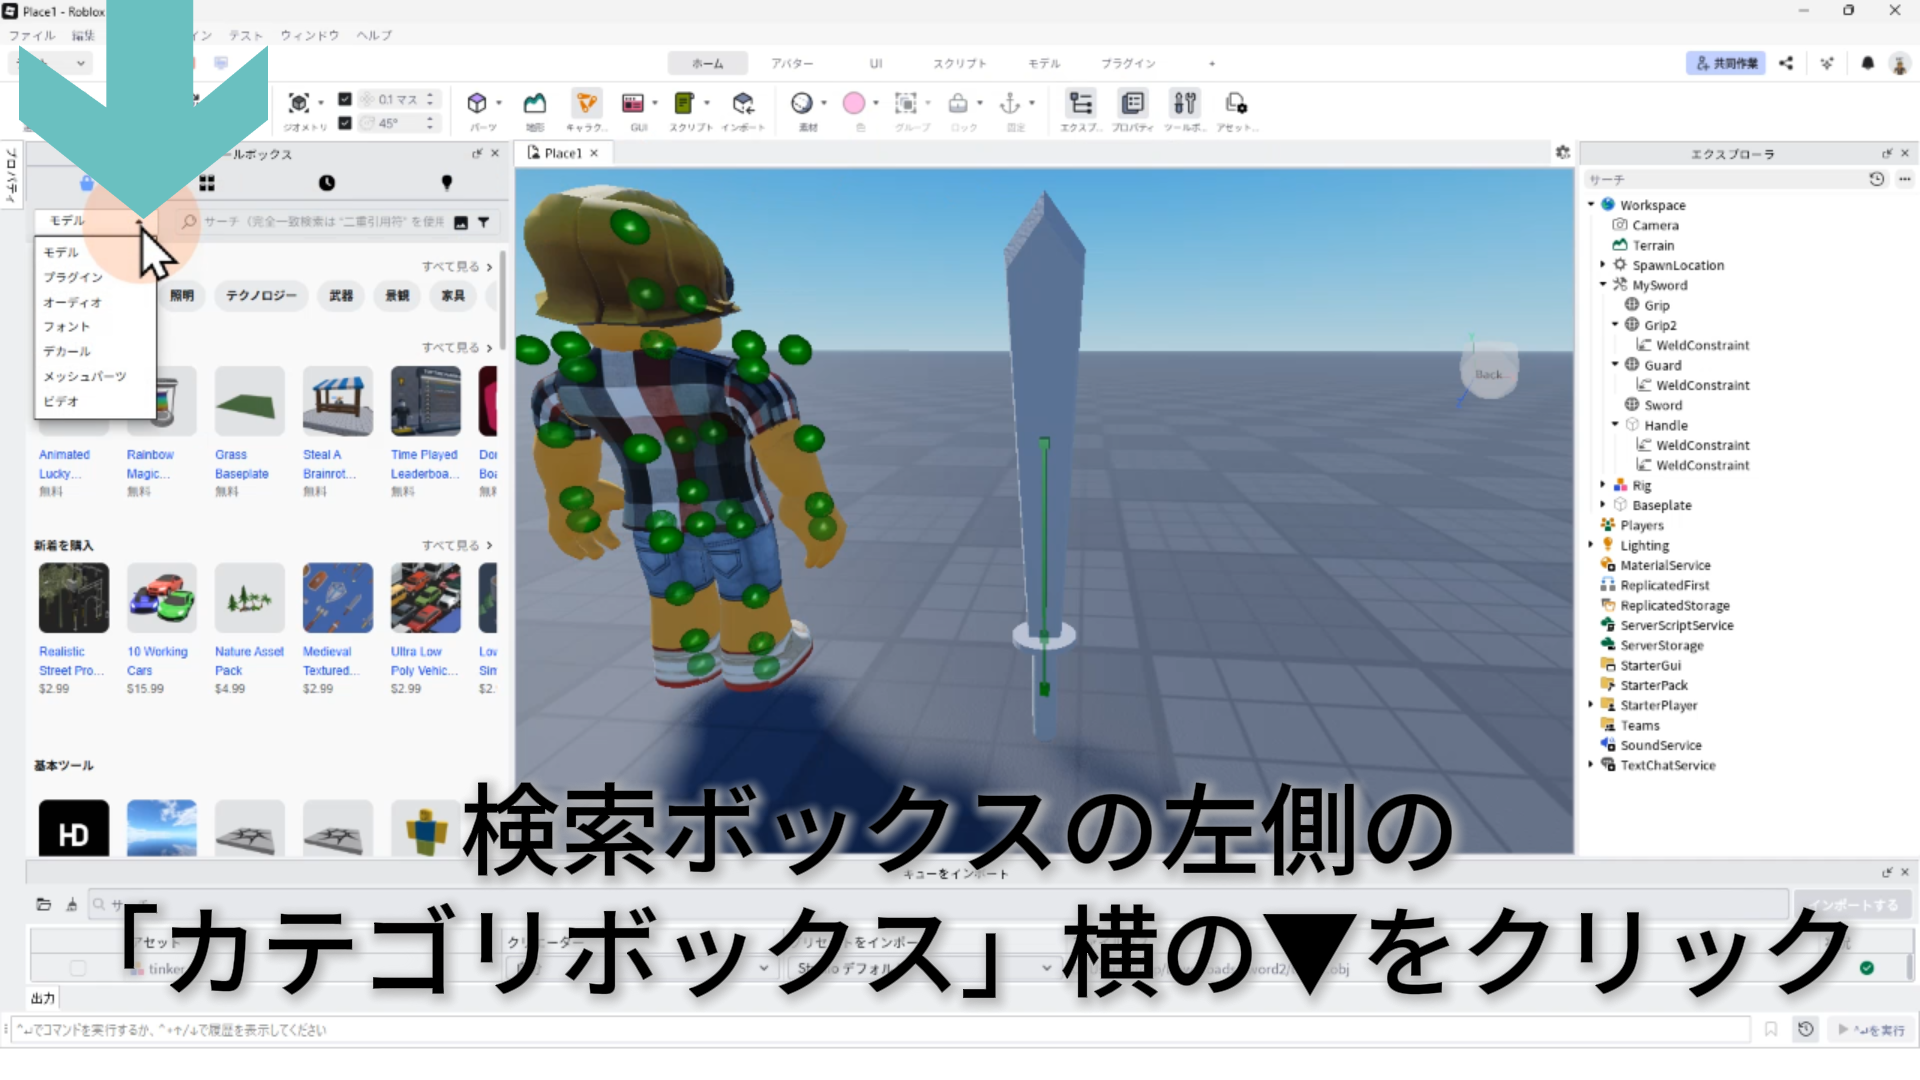Open the Toolbox toolbar icon
Viewport: 1920px width, 1080px height.
(x=1184, y=103)
